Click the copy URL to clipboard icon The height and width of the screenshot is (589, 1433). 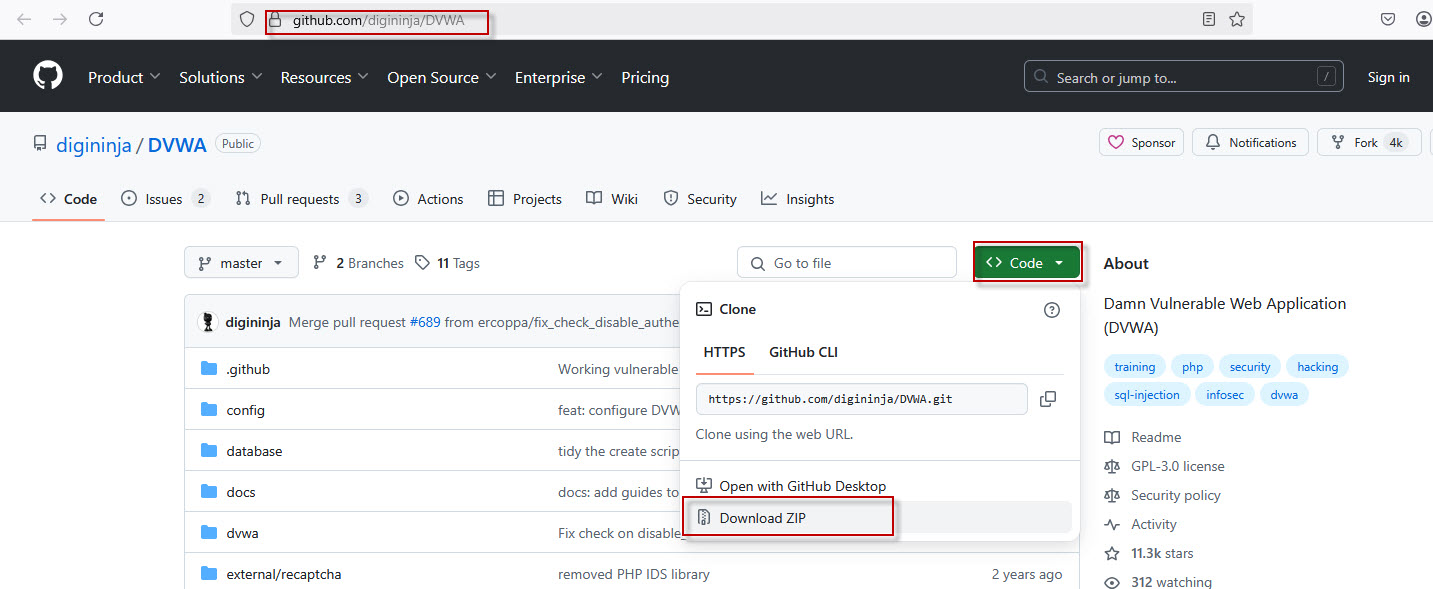pyautogui.click(x=1048, y=399)
